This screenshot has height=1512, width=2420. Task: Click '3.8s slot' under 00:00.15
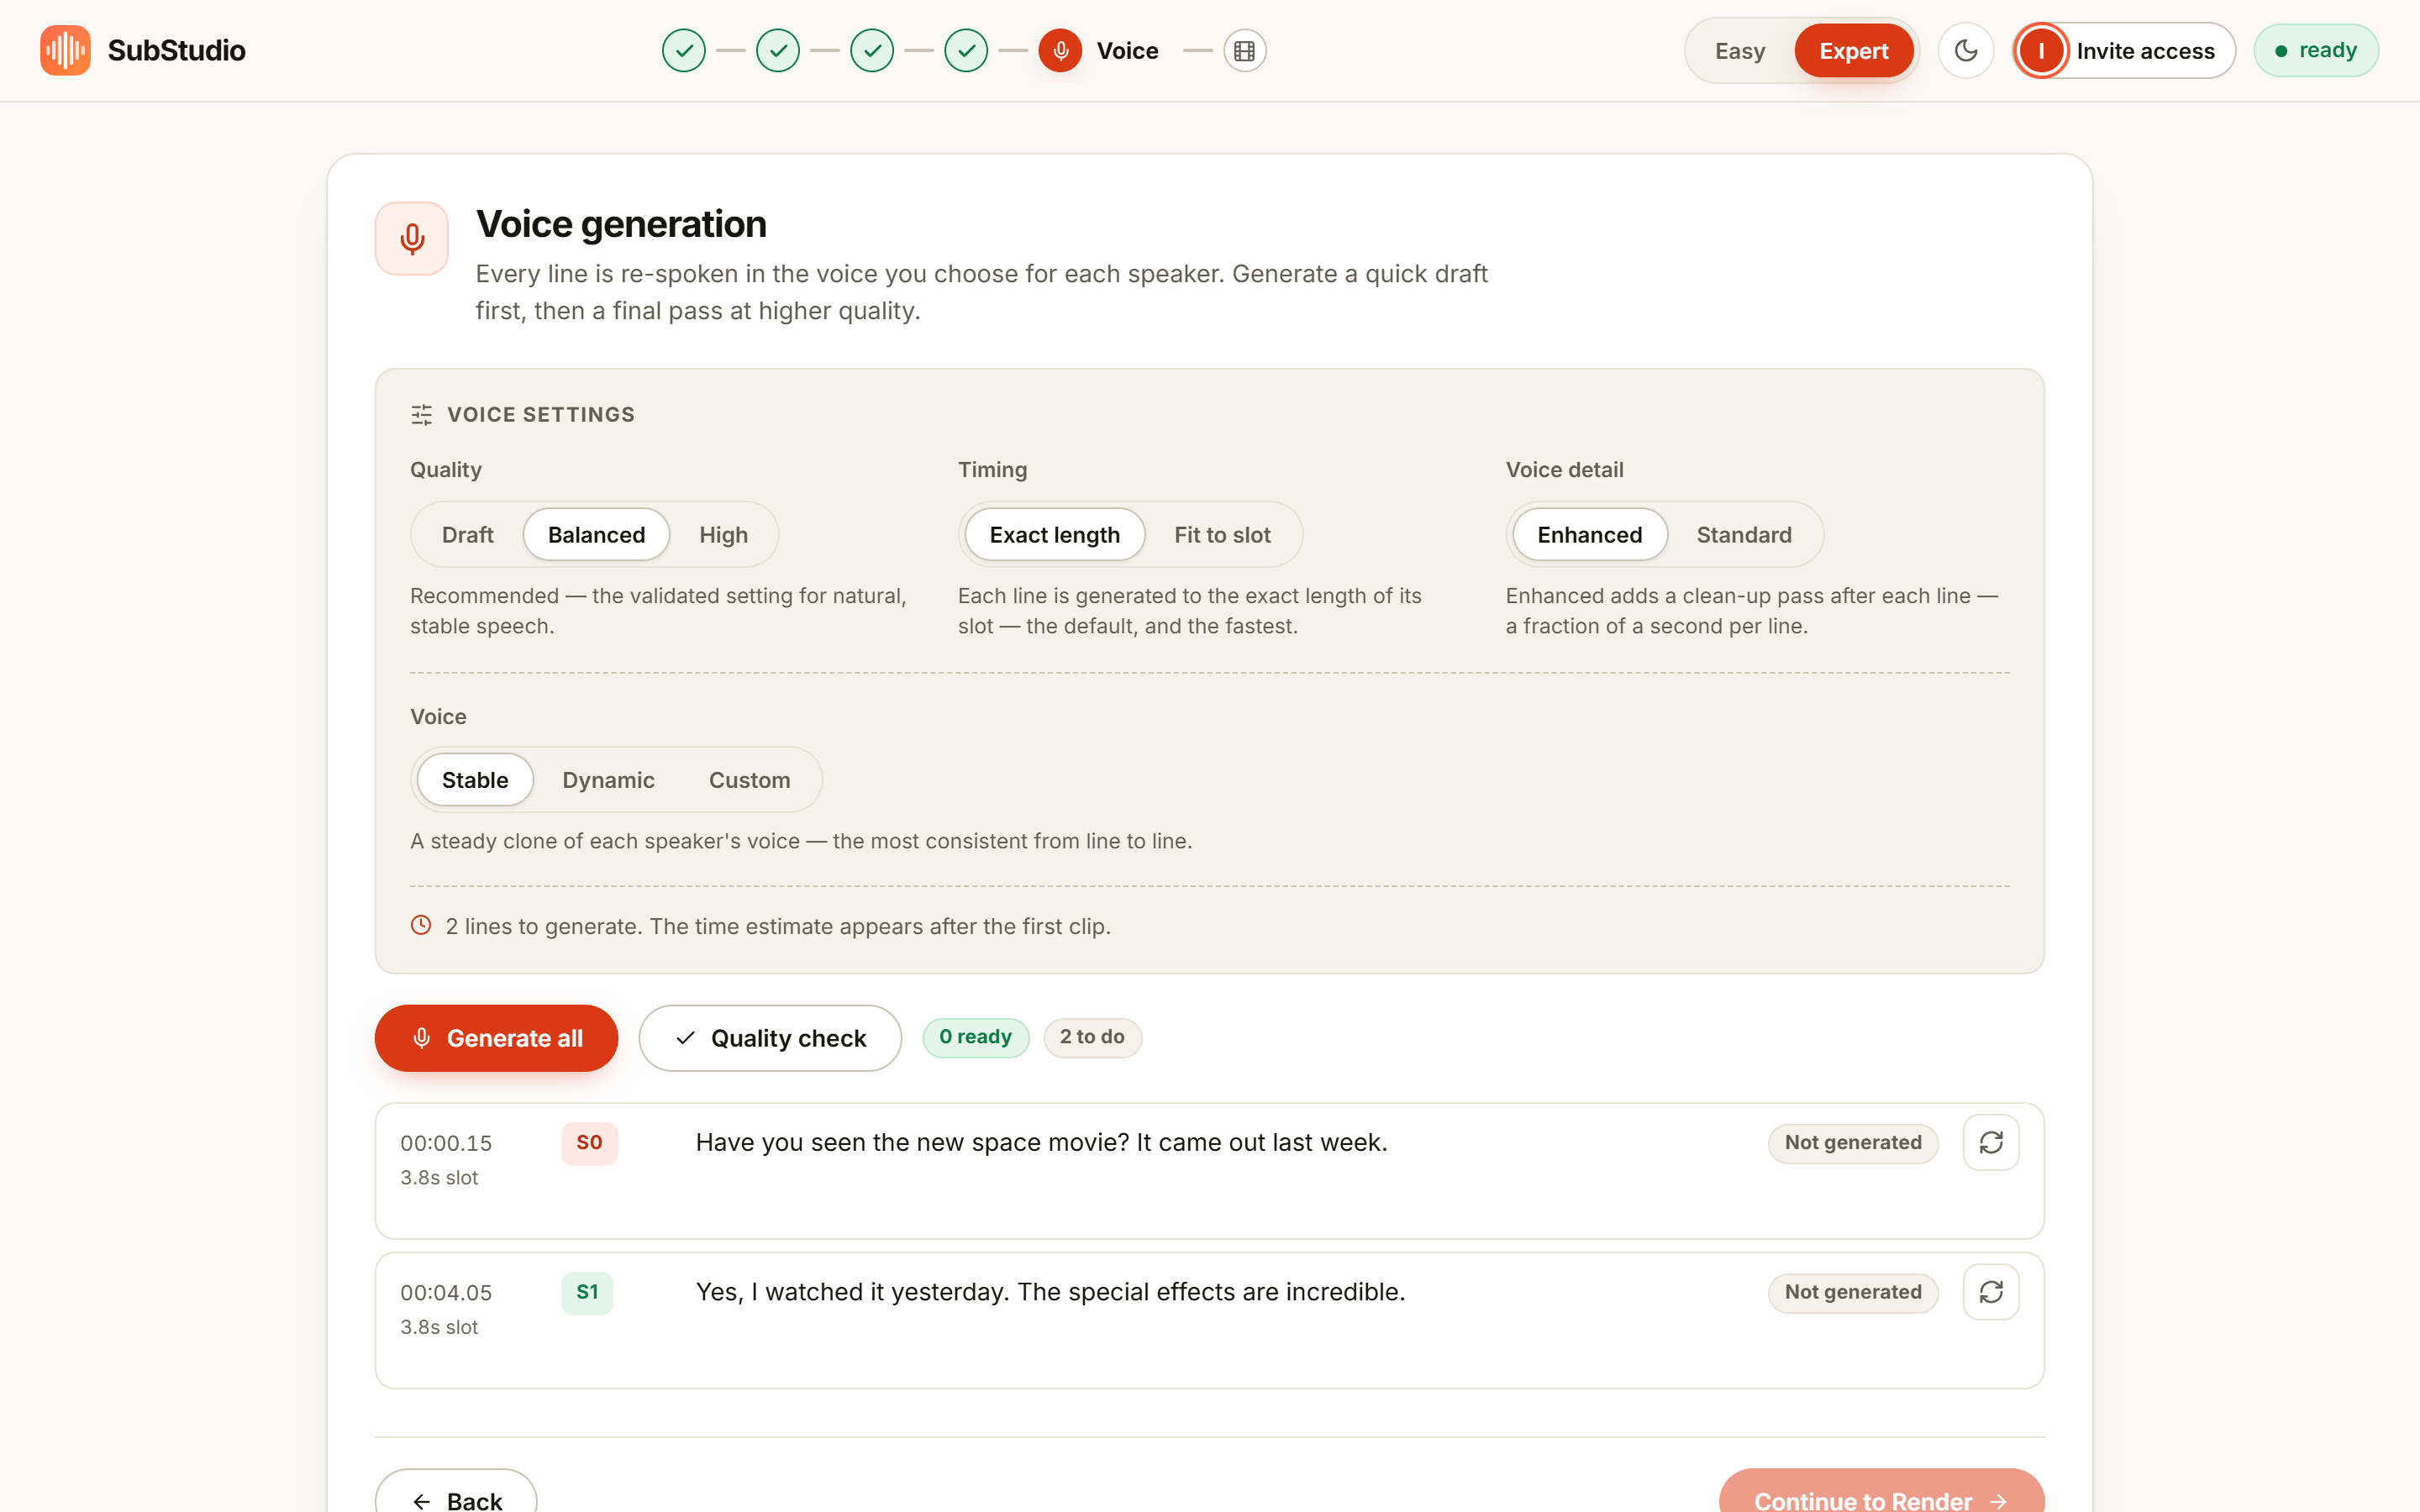(439, 1178)
